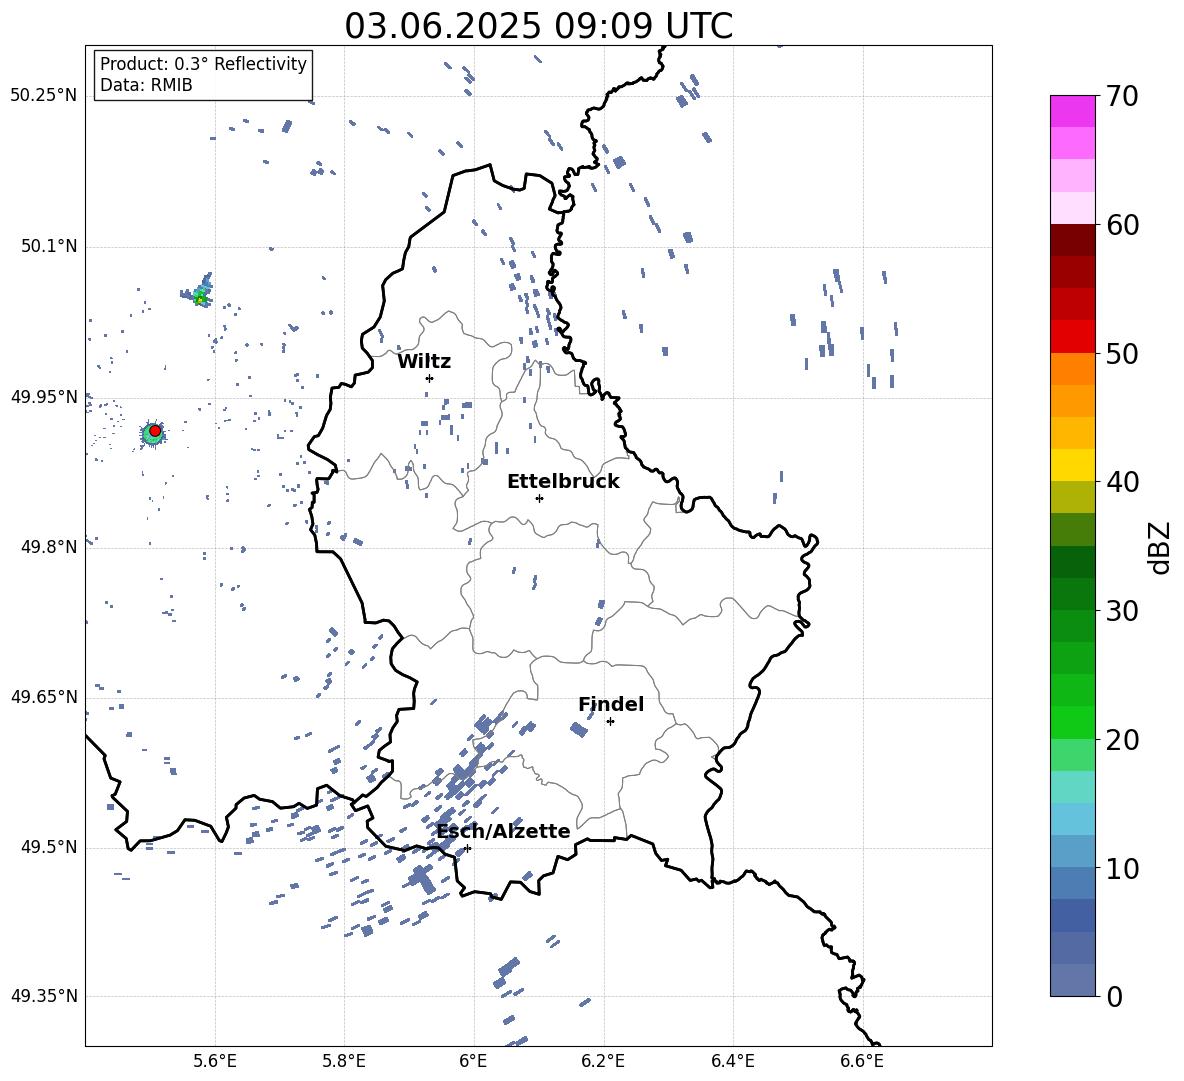
Task: Click the magenta color band at the colorbar top
Action: coord(1072,111)
